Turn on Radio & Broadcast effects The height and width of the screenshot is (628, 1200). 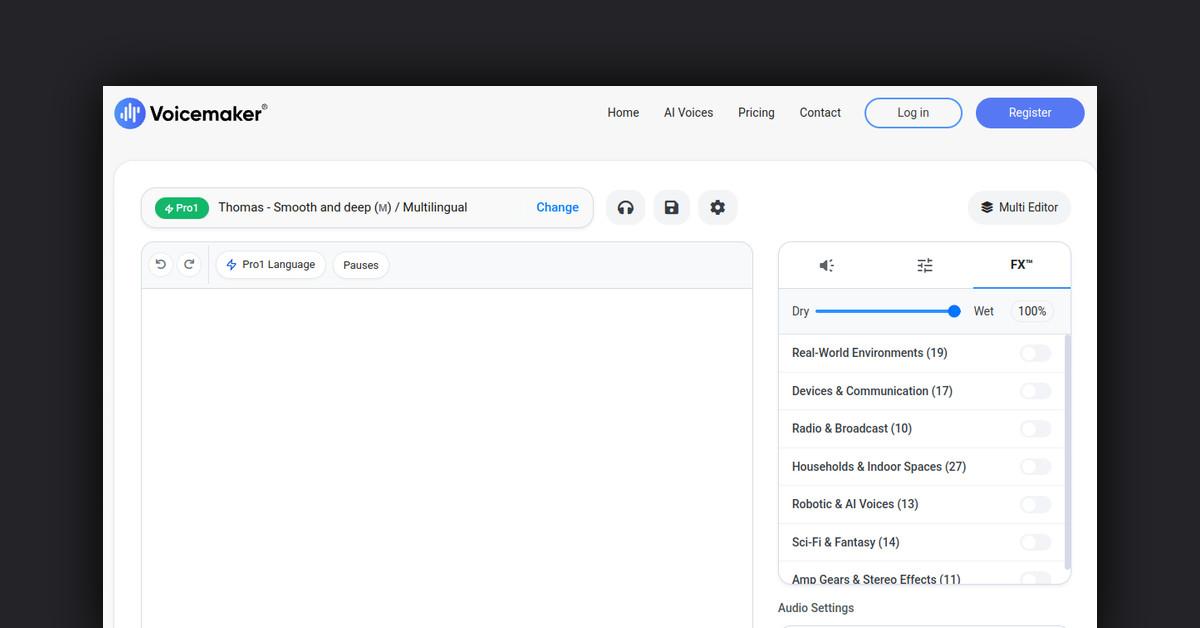[1035, 429]
